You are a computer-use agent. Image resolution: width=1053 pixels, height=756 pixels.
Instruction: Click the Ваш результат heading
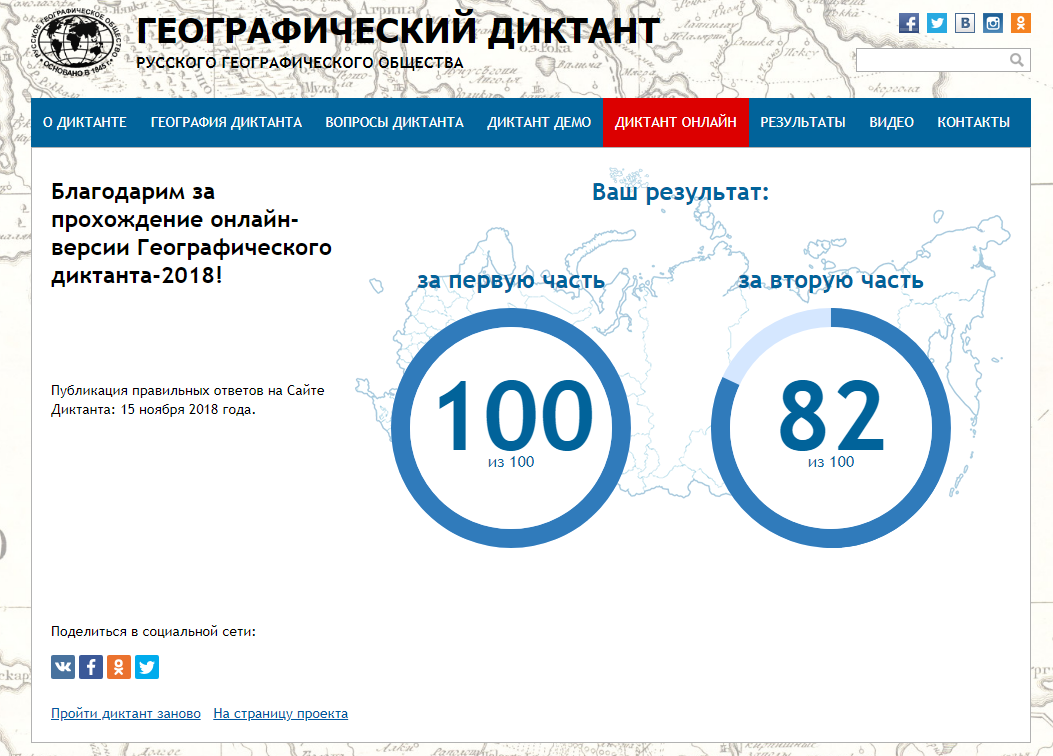(x=680, y=193)
